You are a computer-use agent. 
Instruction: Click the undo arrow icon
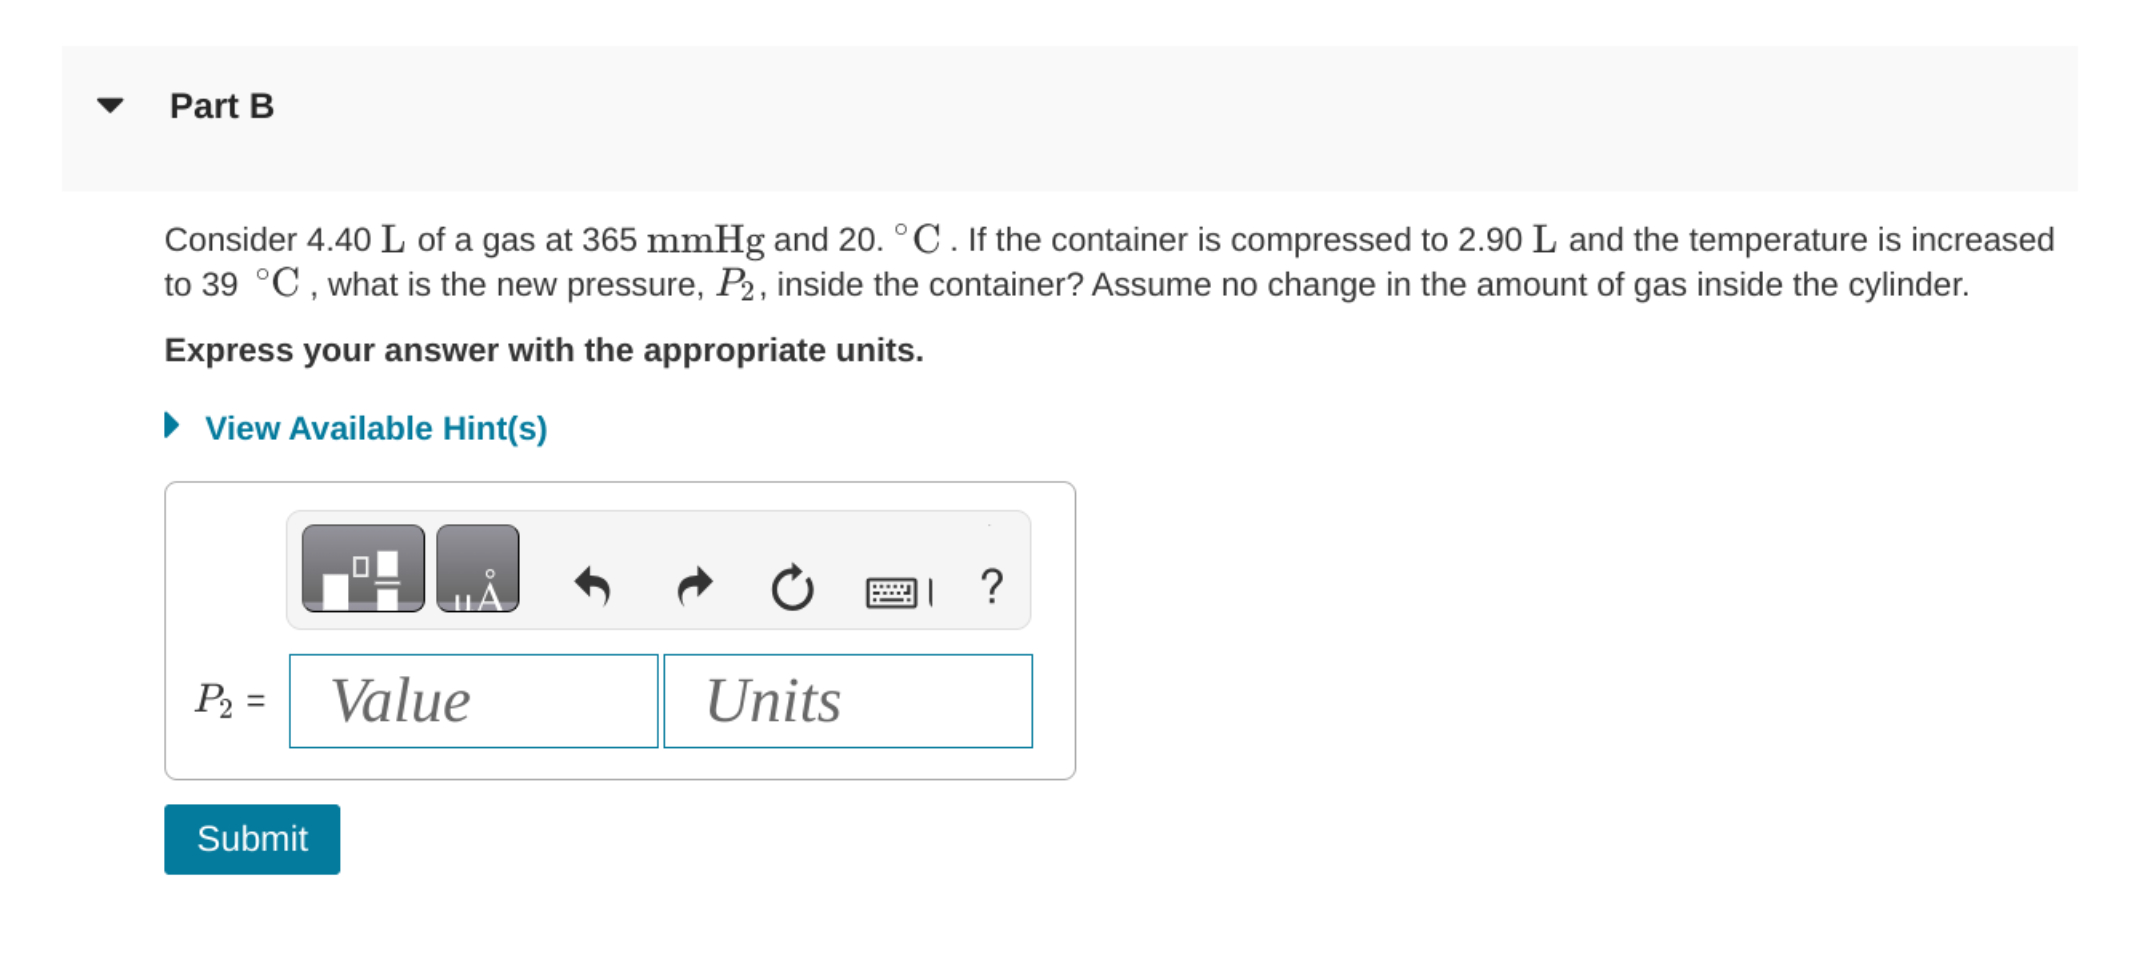coord(592,588)
